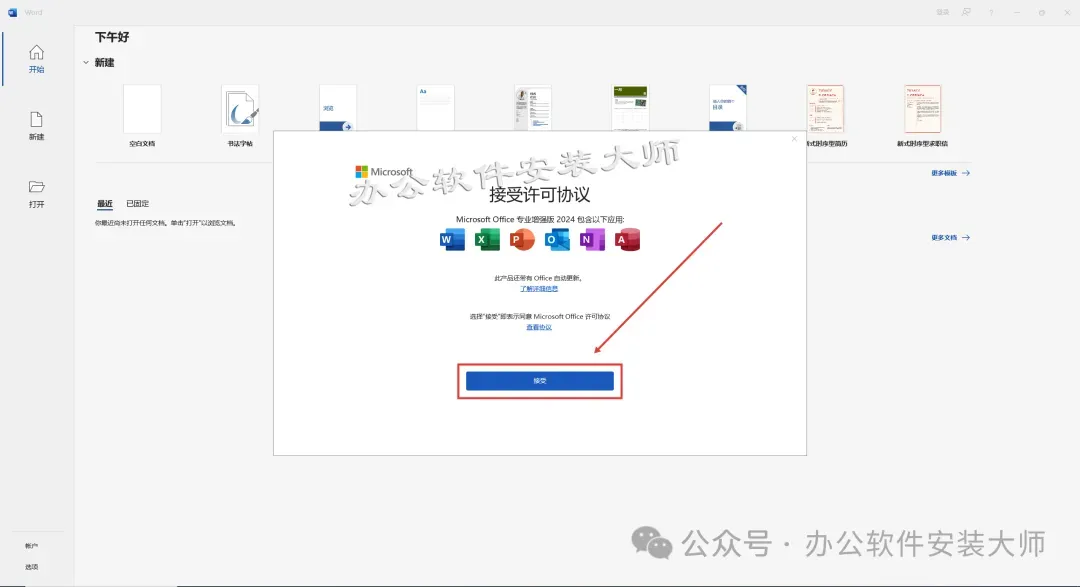Viewport: 1080px width, 587px height.
Task: Open the 查看协议 link in the dialog
Action: [x=539, y=327]
